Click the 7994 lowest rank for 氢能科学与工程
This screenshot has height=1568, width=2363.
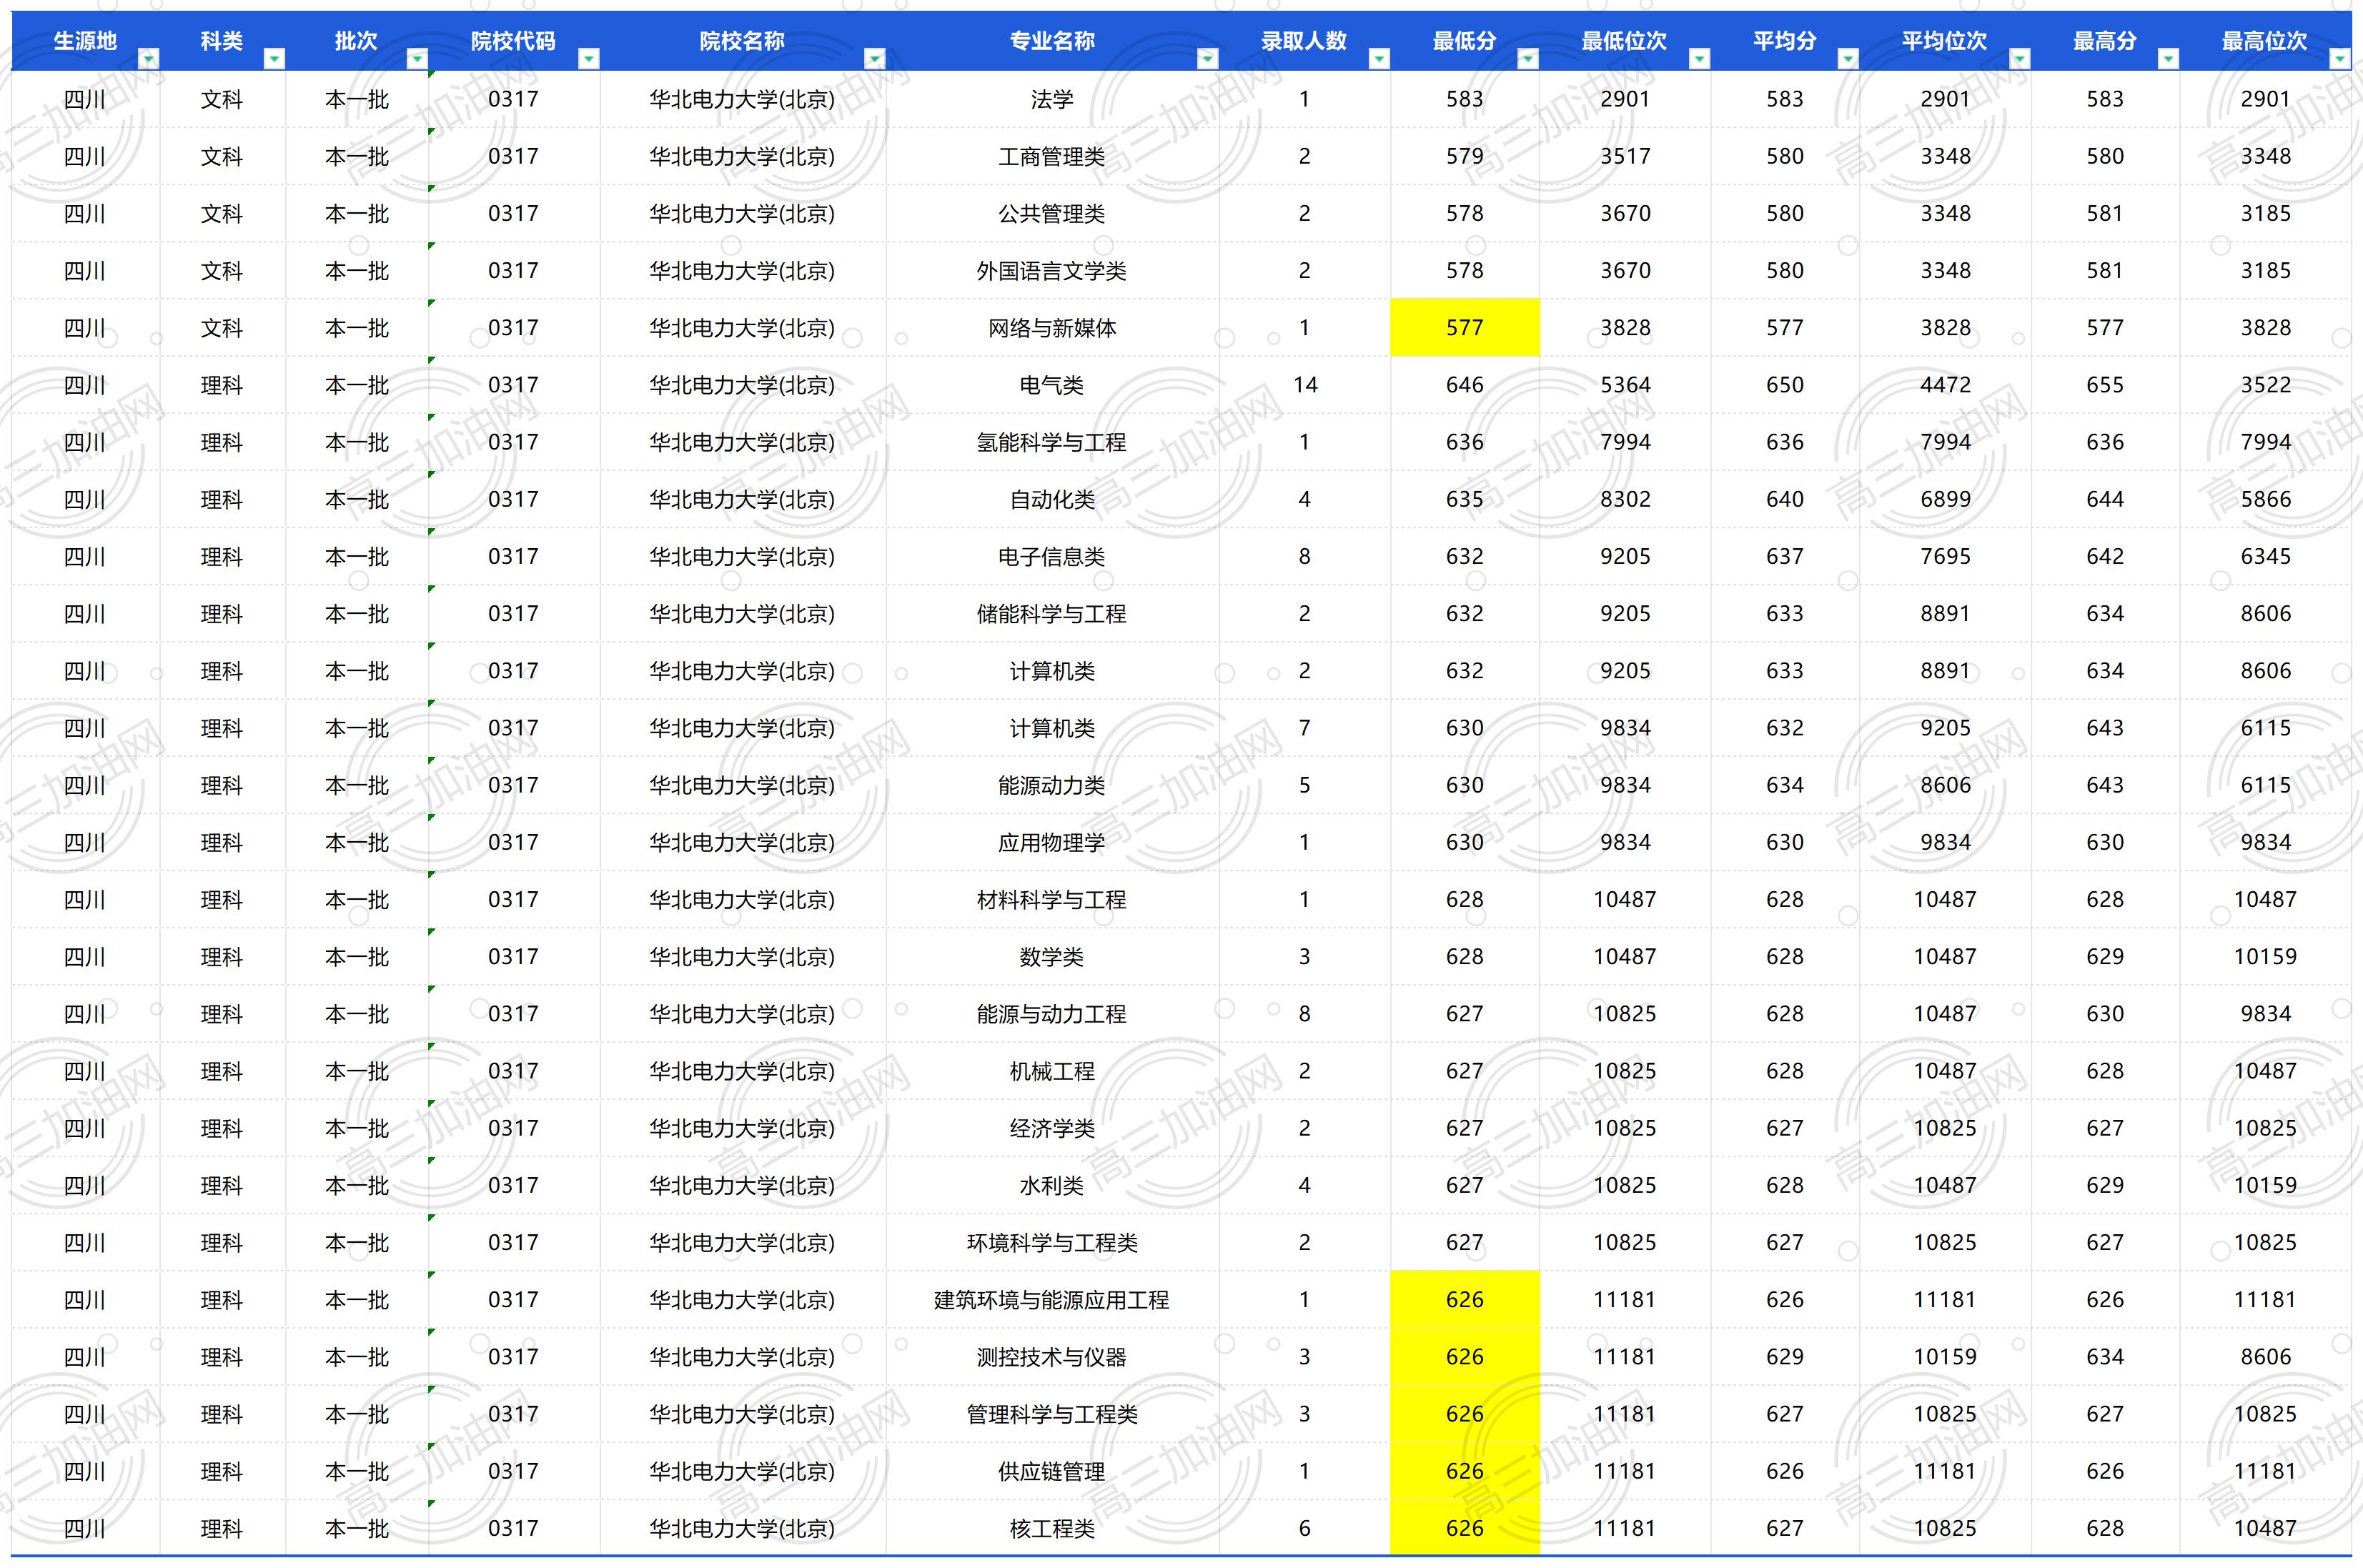[x=1625, y=442]
